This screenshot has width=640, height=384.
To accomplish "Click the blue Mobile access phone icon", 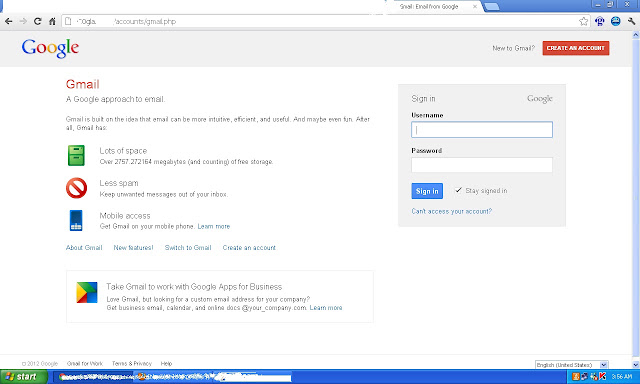I will (76, 220).
